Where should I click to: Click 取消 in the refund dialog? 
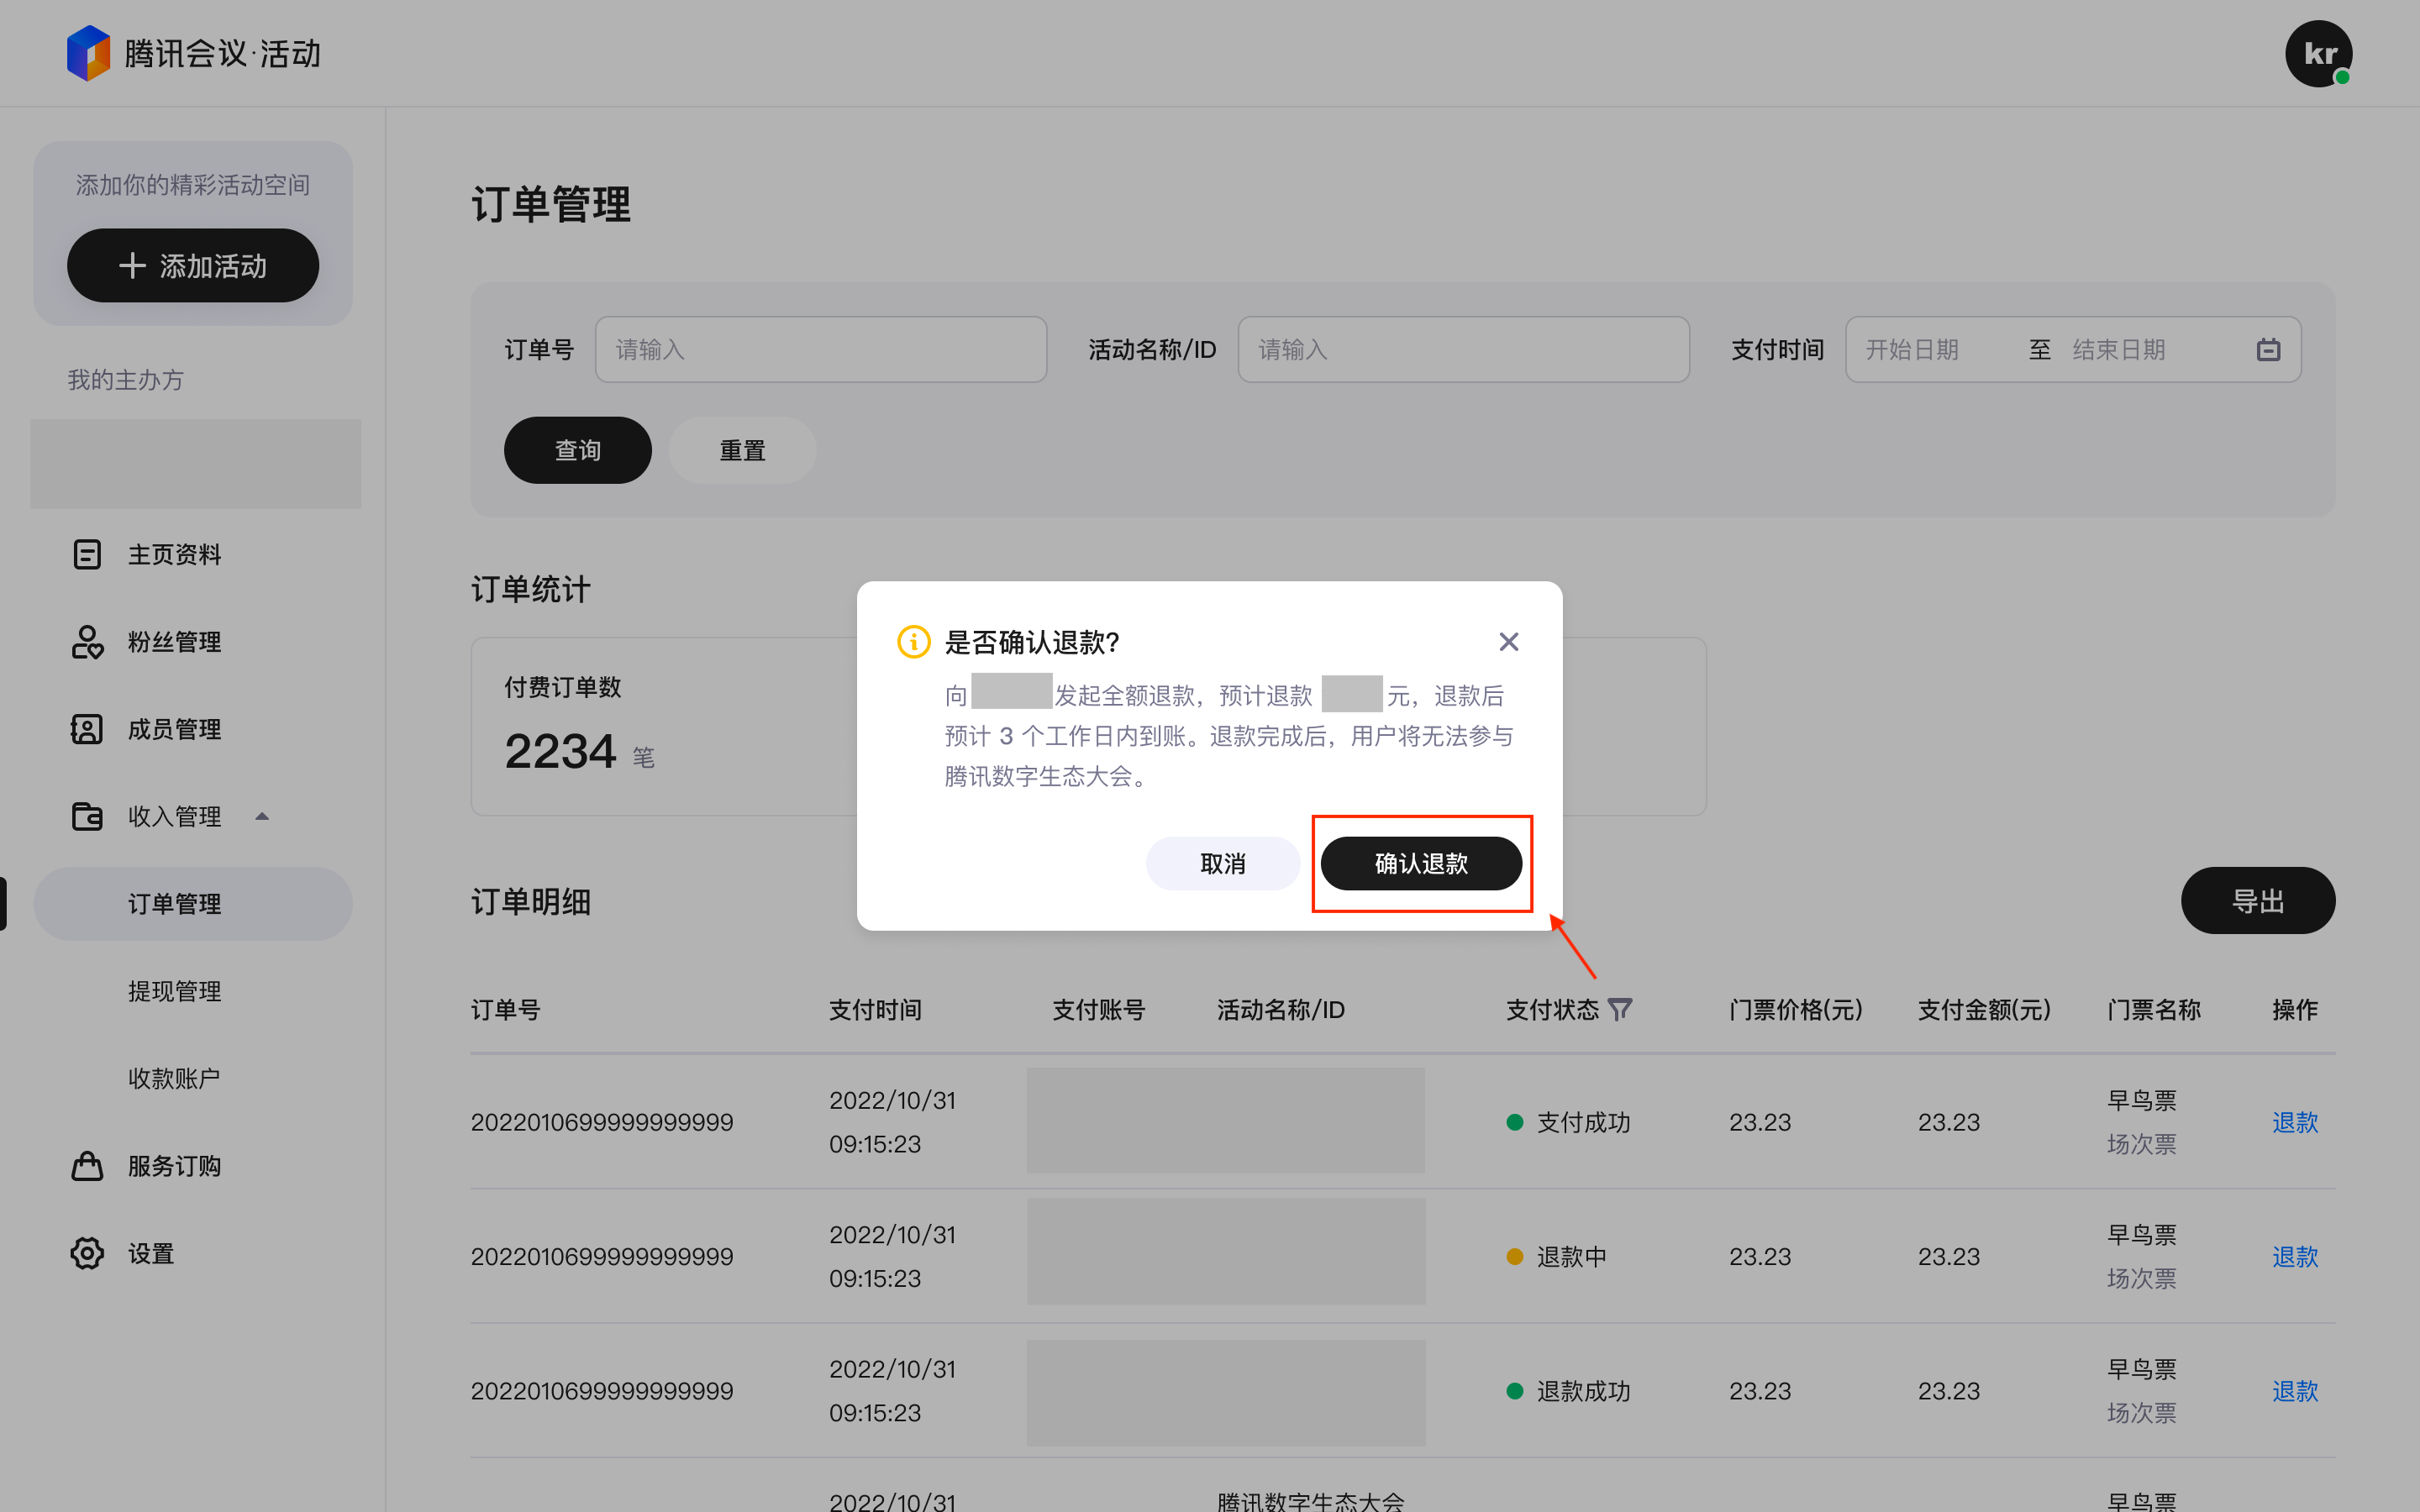(1222, 863)
